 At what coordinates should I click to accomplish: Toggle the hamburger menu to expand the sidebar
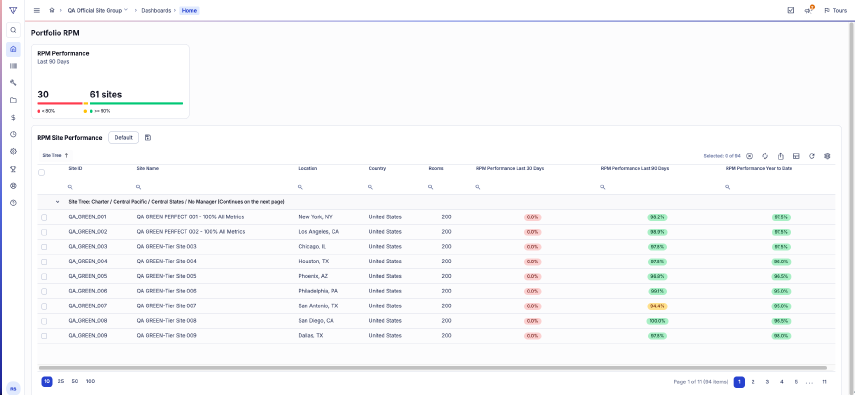[x=37, y=10]
